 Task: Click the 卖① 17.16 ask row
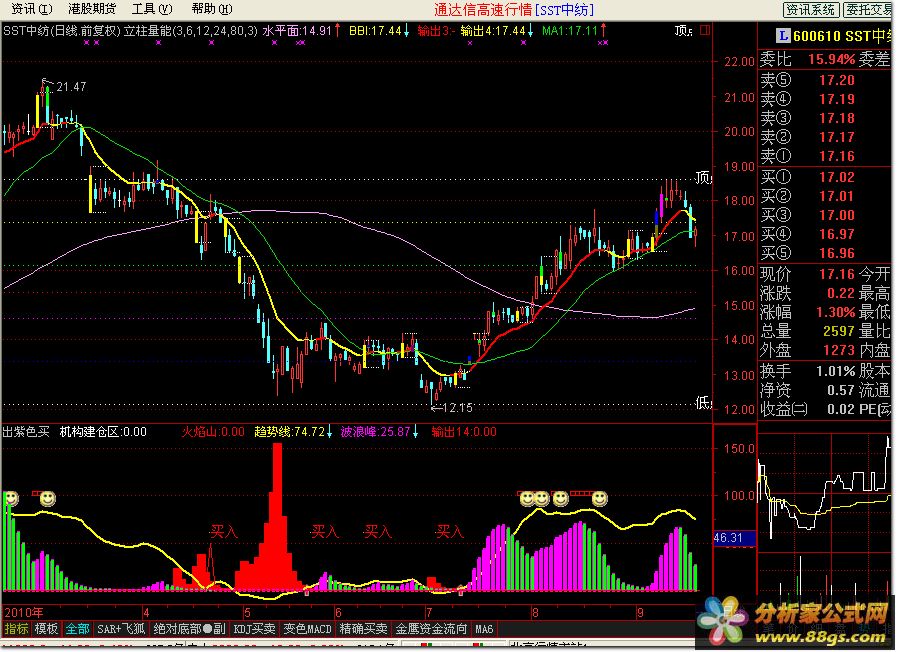(808, 156)
